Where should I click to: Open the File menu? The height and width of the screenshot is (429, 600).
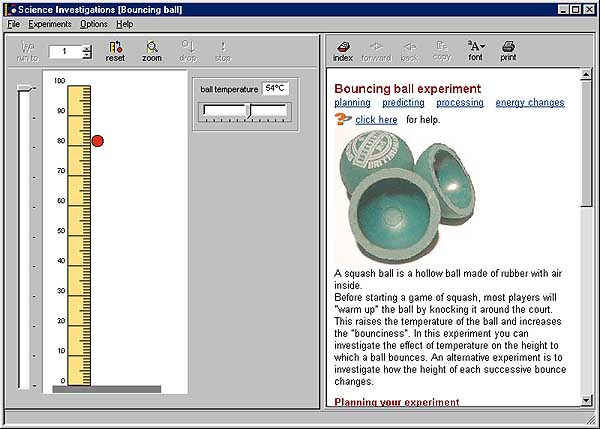pyautogui.click(x=14, y=24)
